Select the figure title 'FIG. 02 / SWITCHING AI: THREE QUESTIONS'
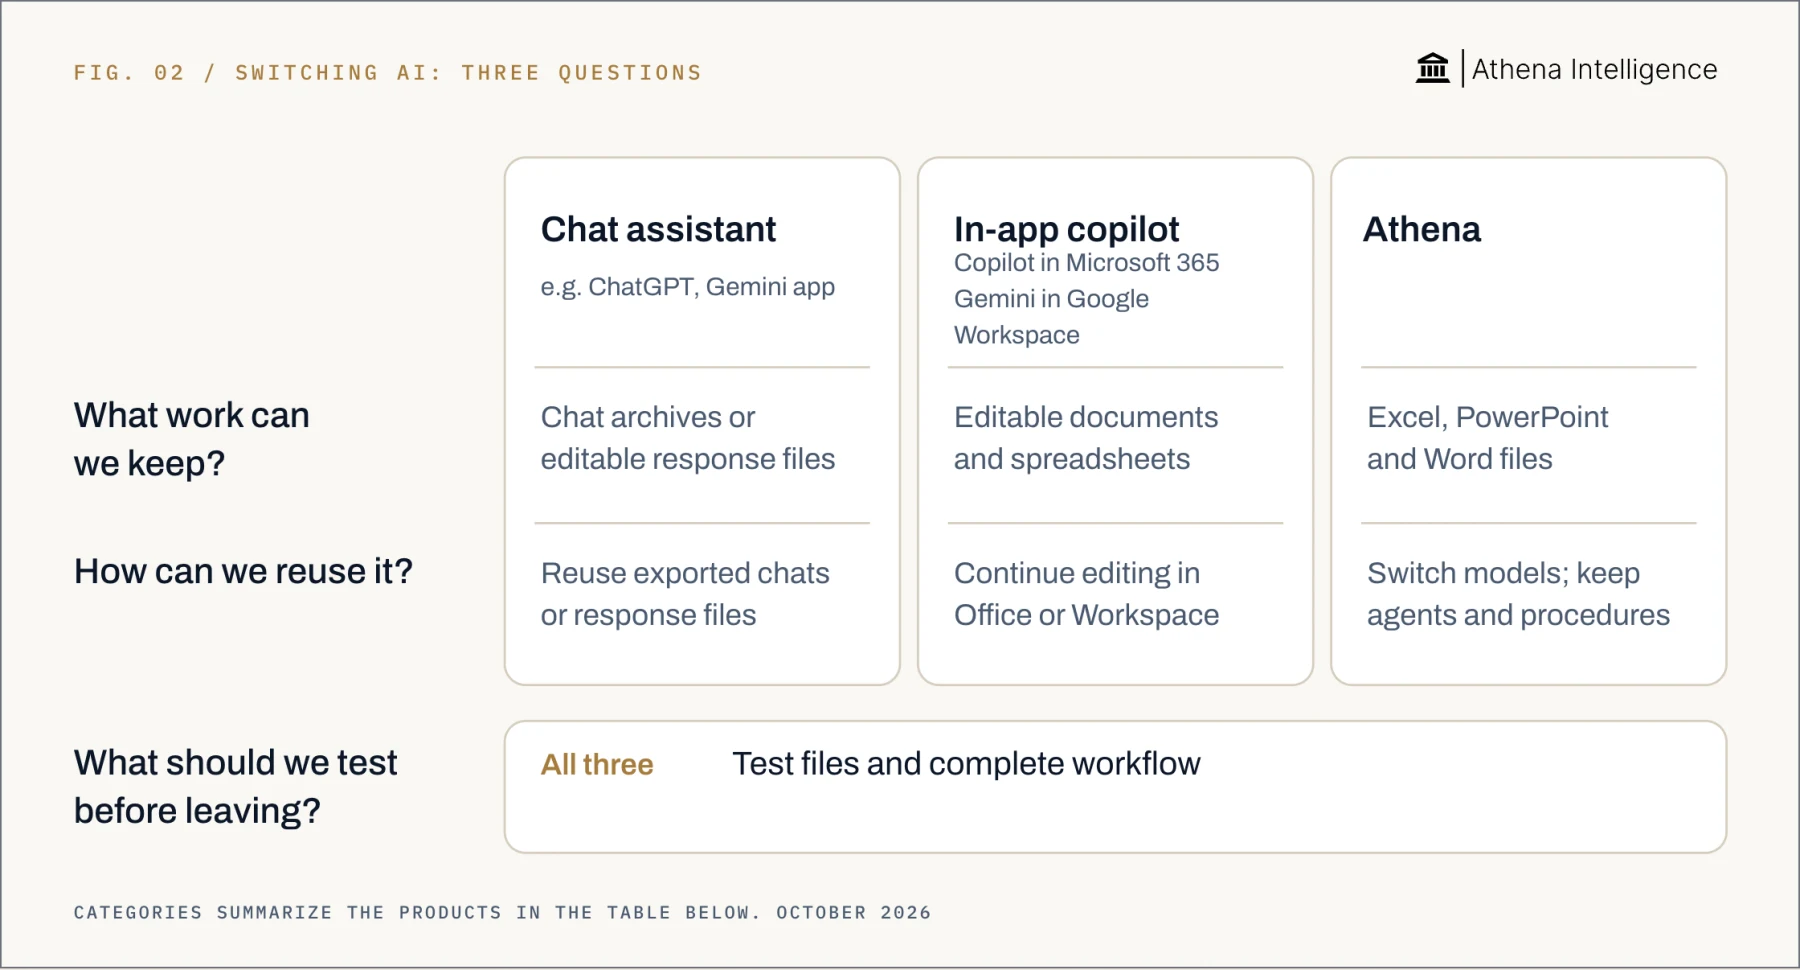This screenshot has height=970, width=1800. 388,73
